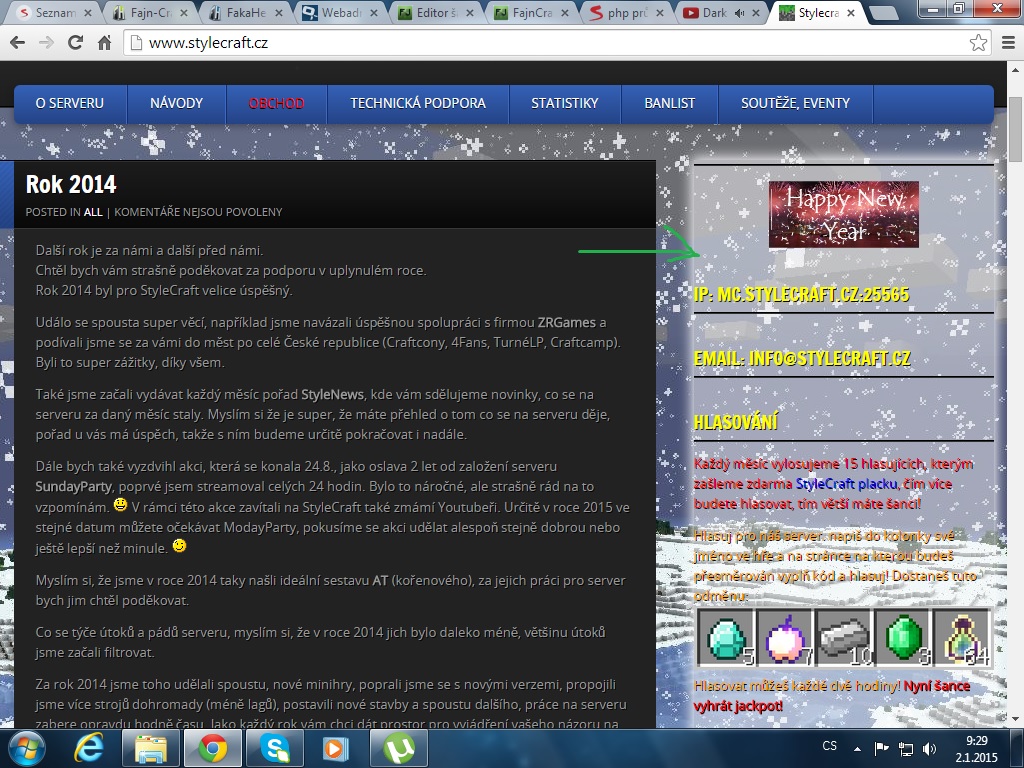This screenshot has width=1024, height=768.
Task: Open the media player taskbar icon
Action: tap(336, 748)
